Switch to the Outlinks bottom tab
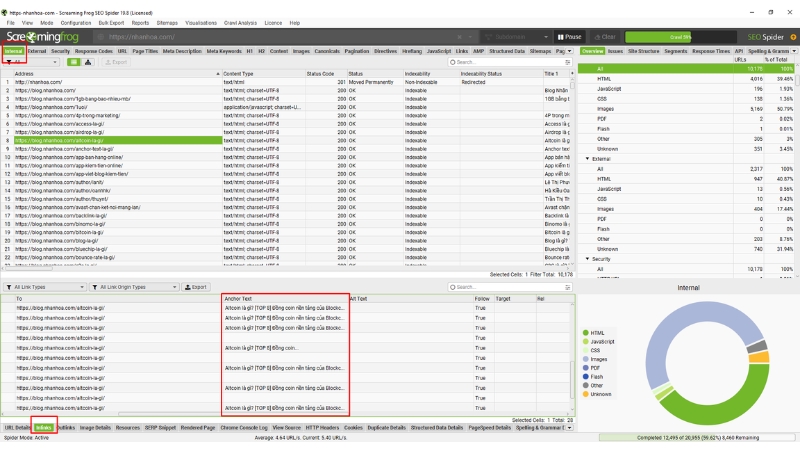The width and height of the screenshot is (800, 450). point(66,428)
